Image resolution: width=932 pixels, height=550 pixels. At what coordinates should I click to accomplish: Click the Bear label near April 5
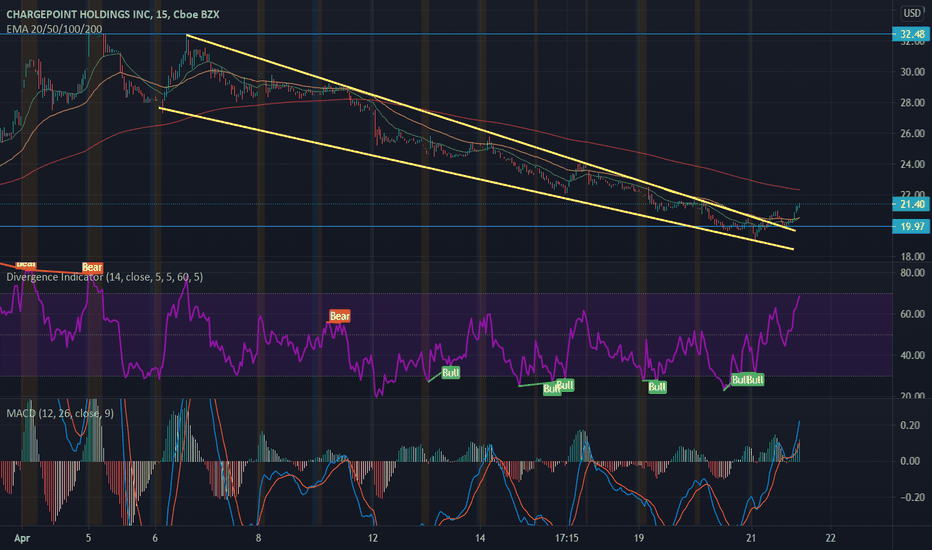pos(92,267)
